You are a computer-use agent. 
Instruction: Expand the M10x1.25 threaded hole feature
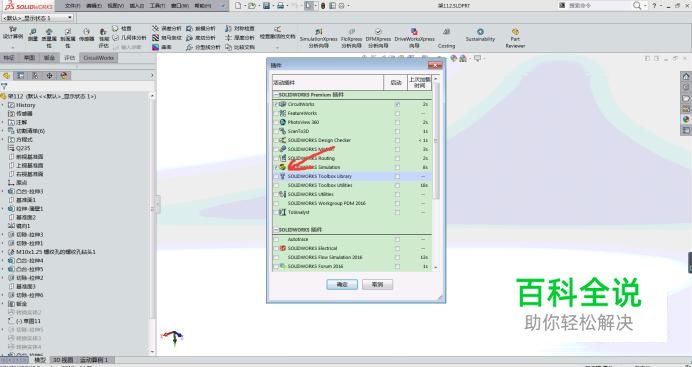[3, 252]
